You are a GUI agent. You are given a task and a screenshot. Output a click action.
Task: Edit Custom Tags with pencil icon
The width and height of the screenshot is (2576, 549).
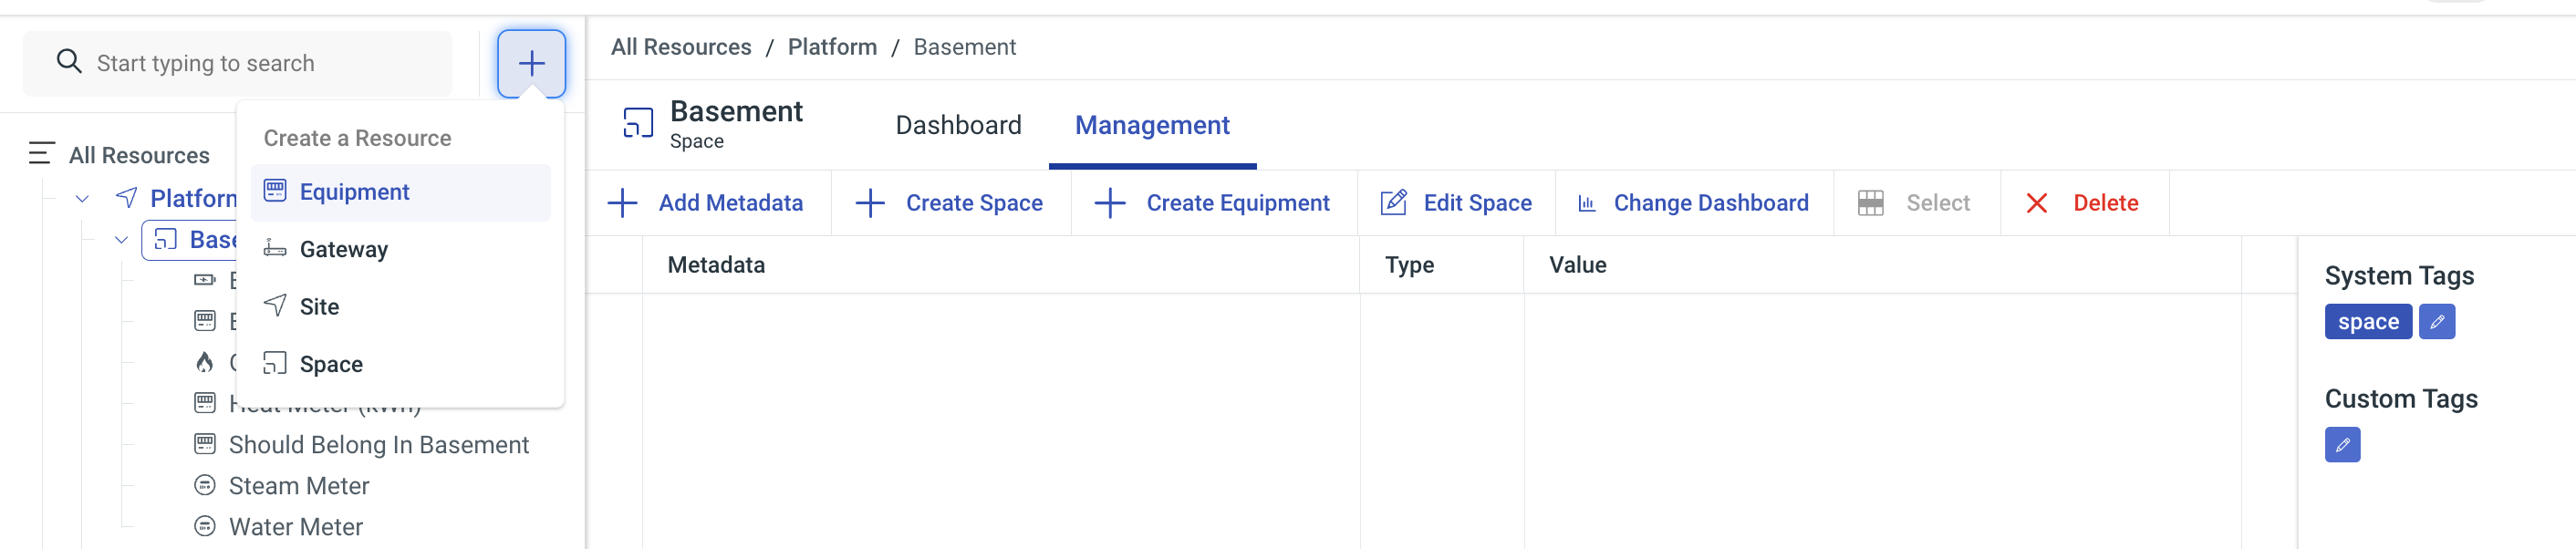click(2342, 445)
